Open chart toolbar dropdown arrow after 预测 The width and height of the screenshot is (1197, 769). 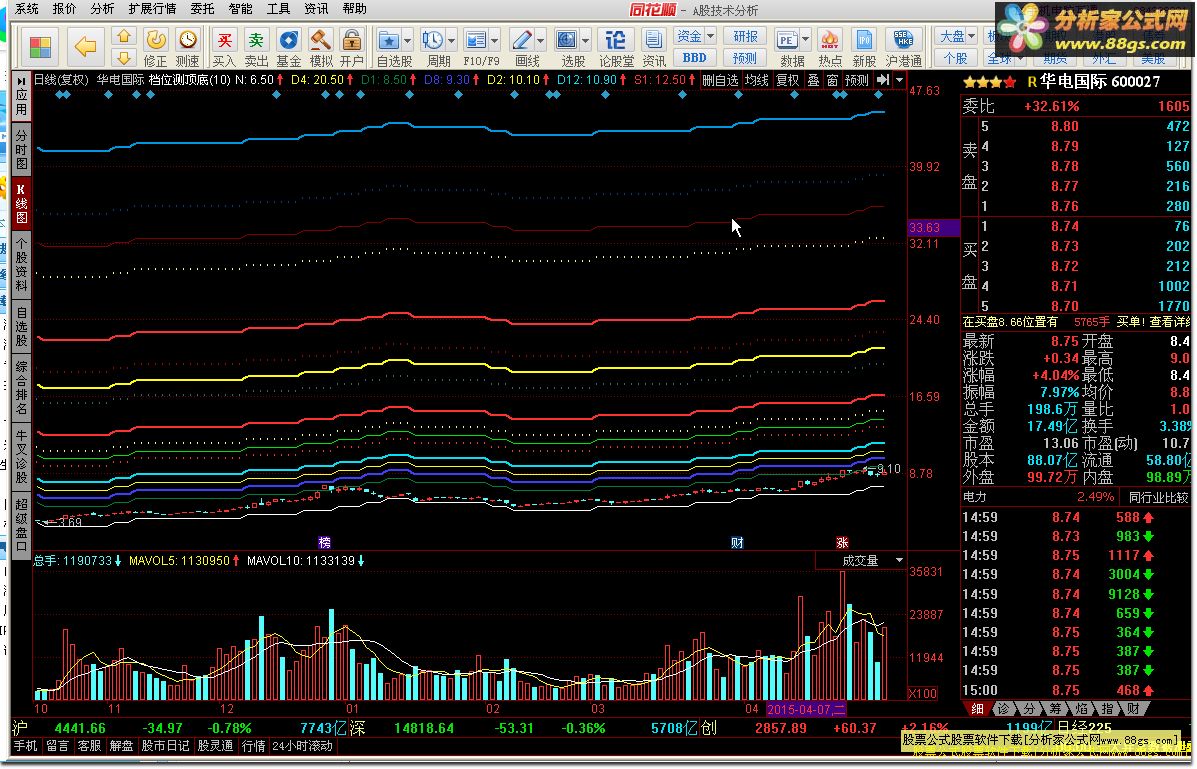tap(899, 80)
